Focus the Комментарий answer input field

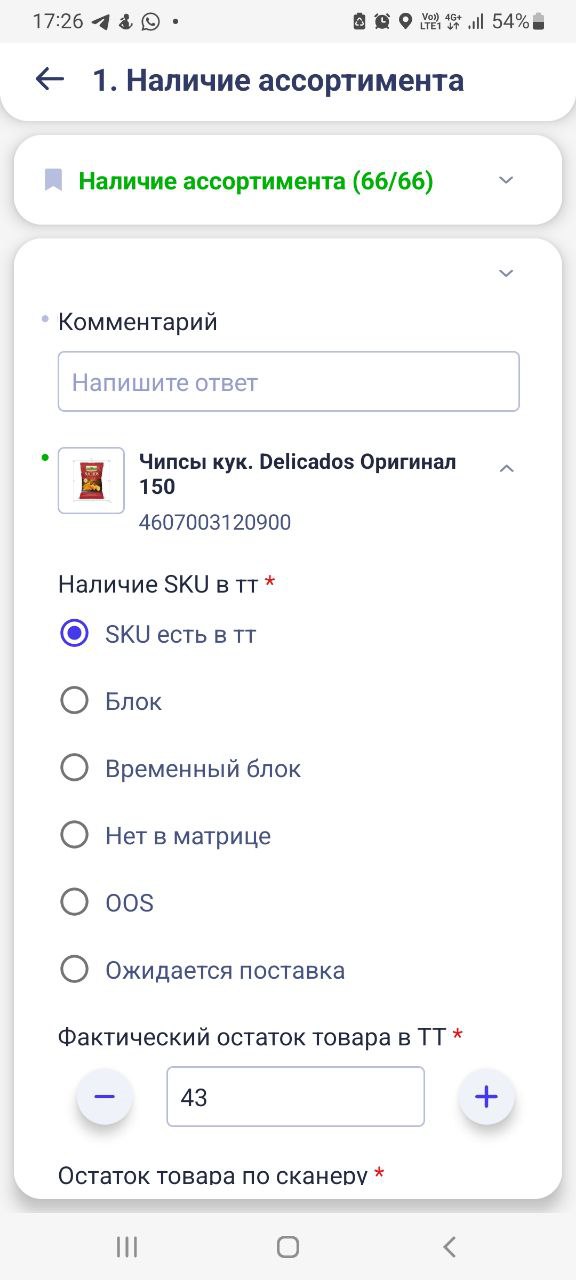coord(289,381)
